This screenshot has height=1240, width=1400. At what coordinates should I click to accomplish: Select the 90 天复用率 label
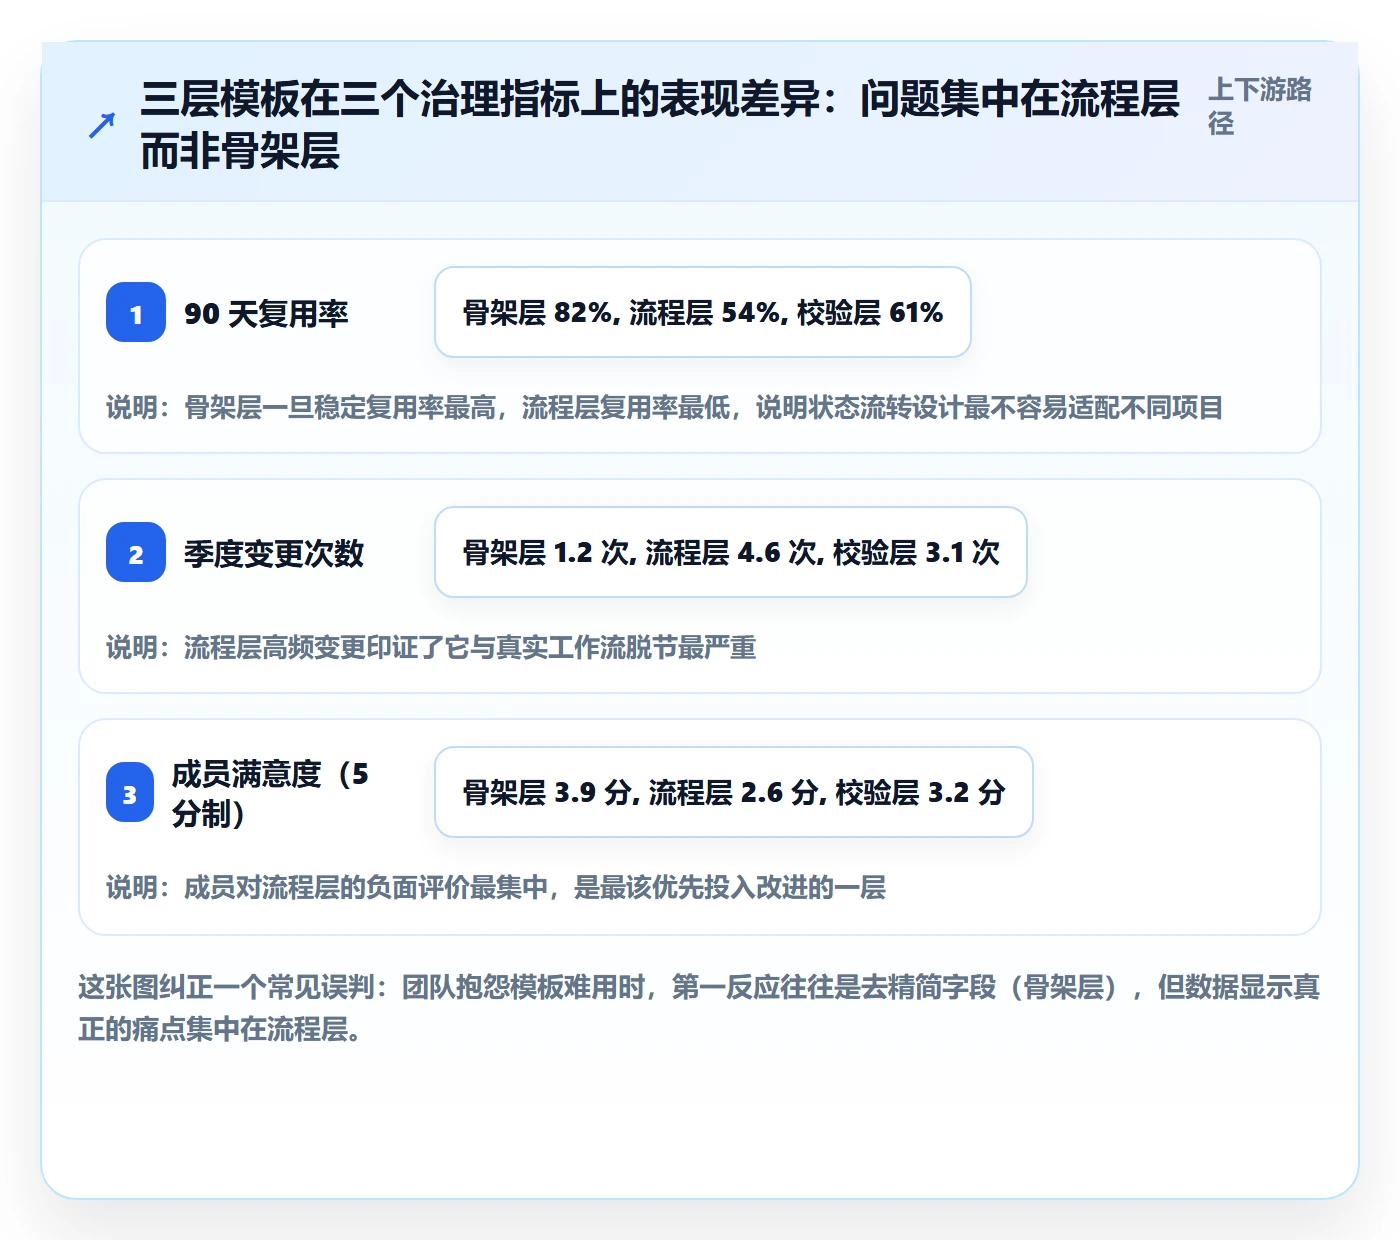point(266,314)
